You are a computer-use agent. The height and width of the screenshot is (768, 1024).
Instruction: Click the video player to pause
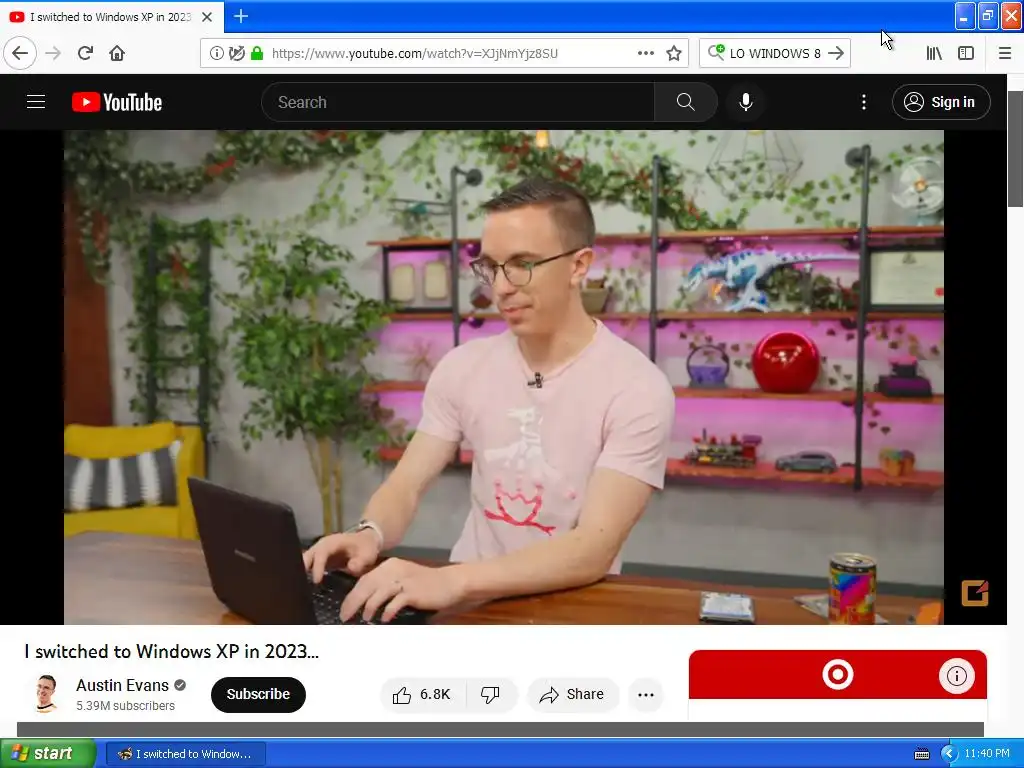504,377
